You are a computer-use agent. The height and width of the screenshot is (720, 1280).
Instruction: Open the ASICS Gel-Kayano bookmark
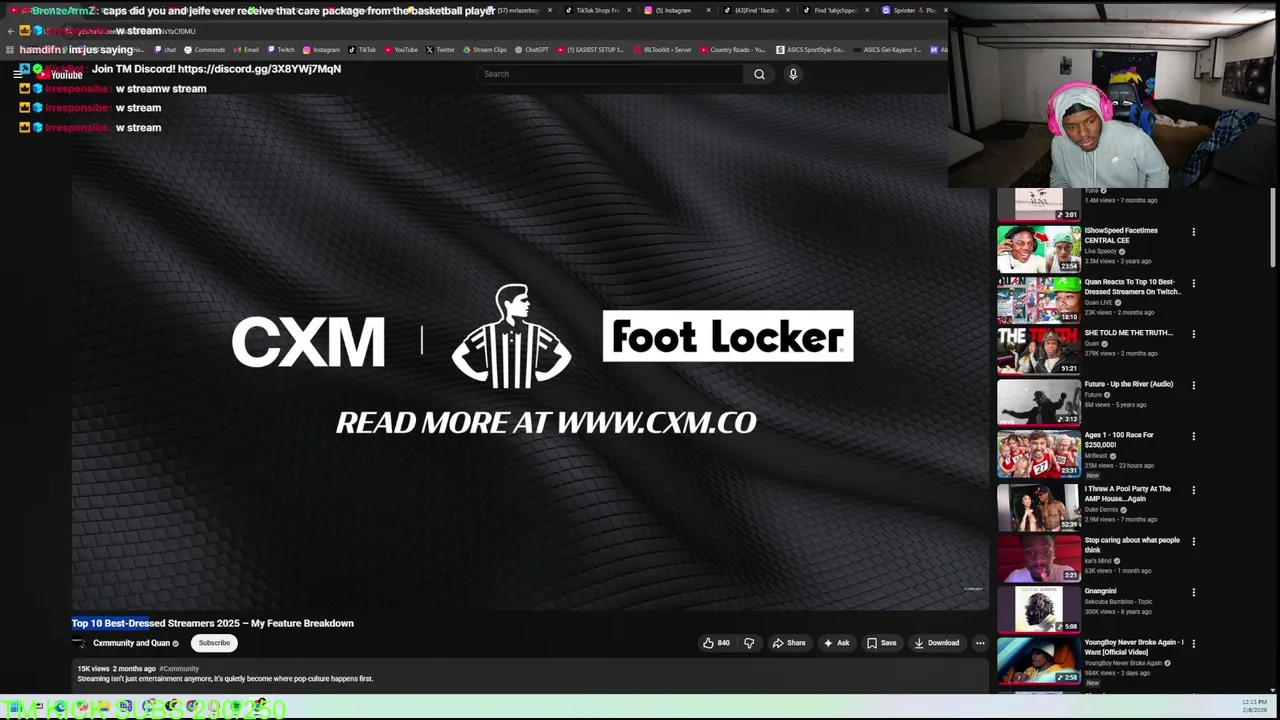[886, 50]
